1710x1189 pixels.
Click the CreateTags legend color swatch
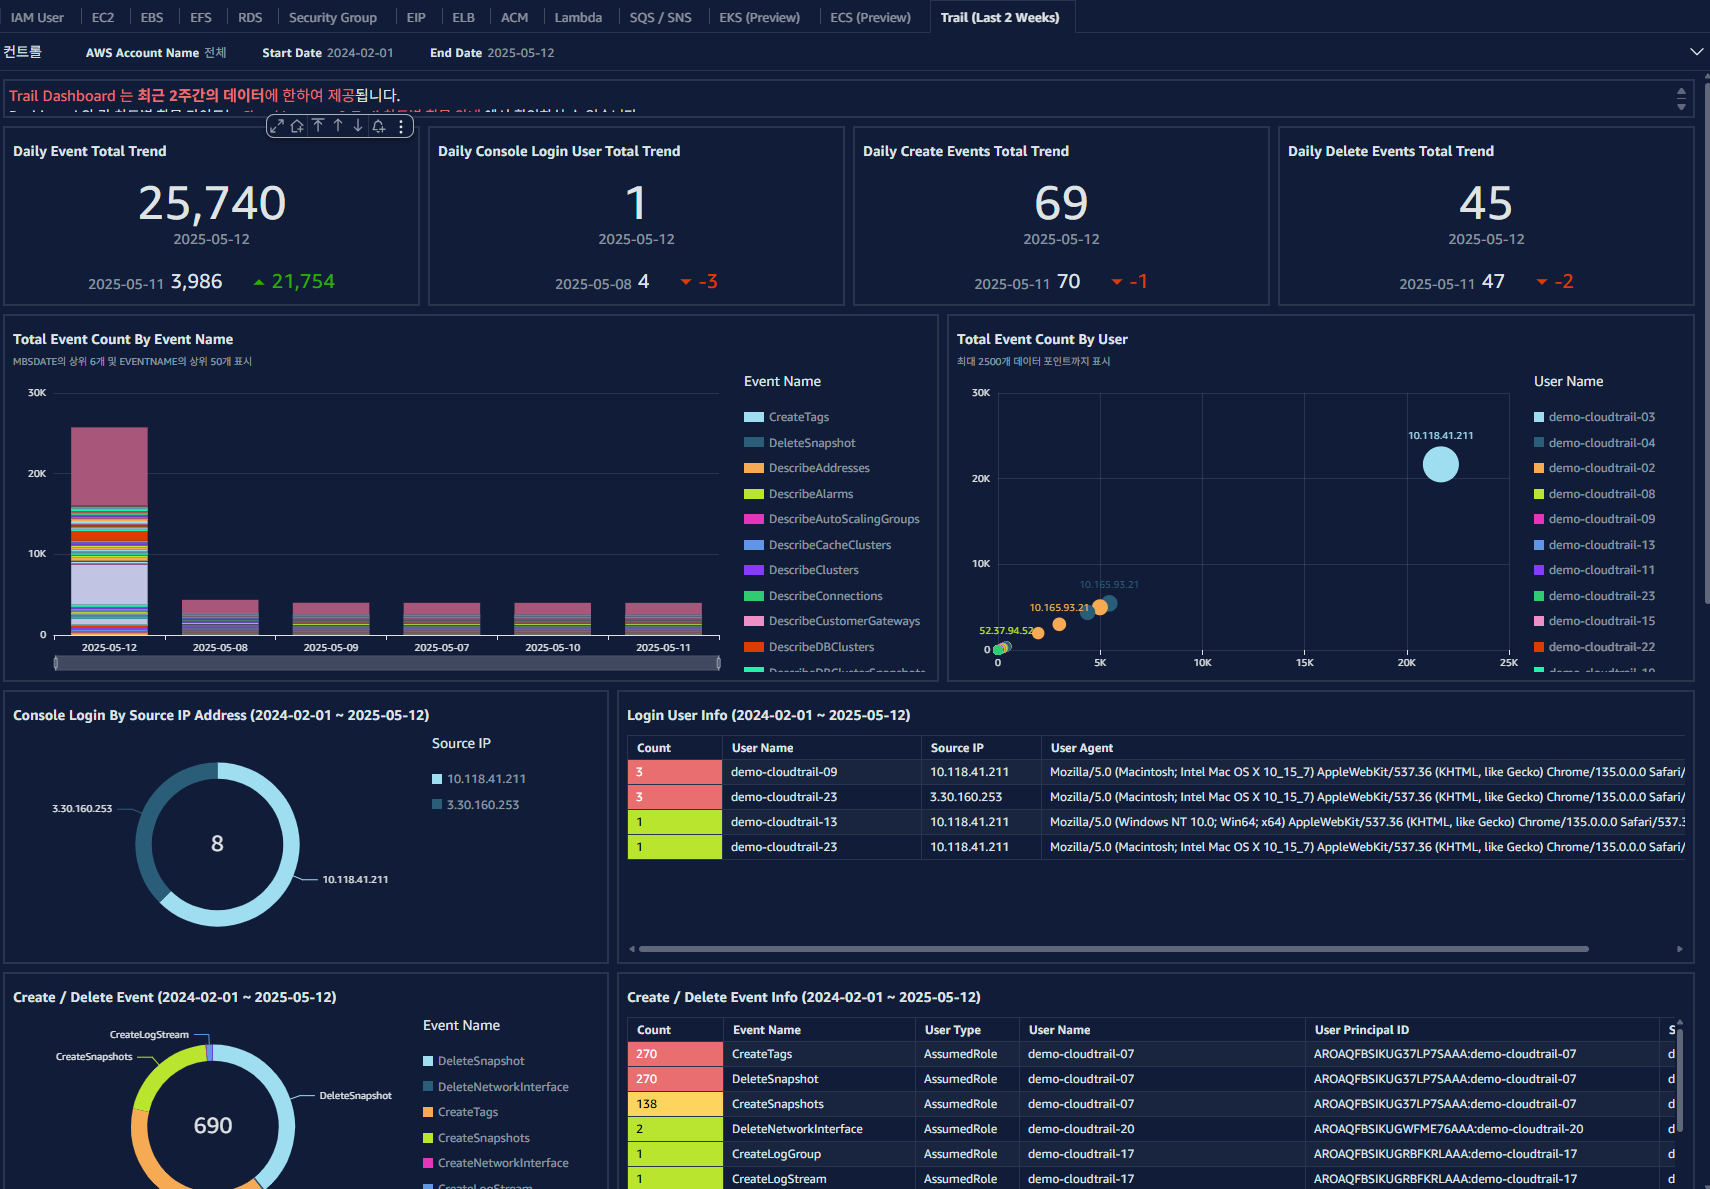(x=754, y=417)
